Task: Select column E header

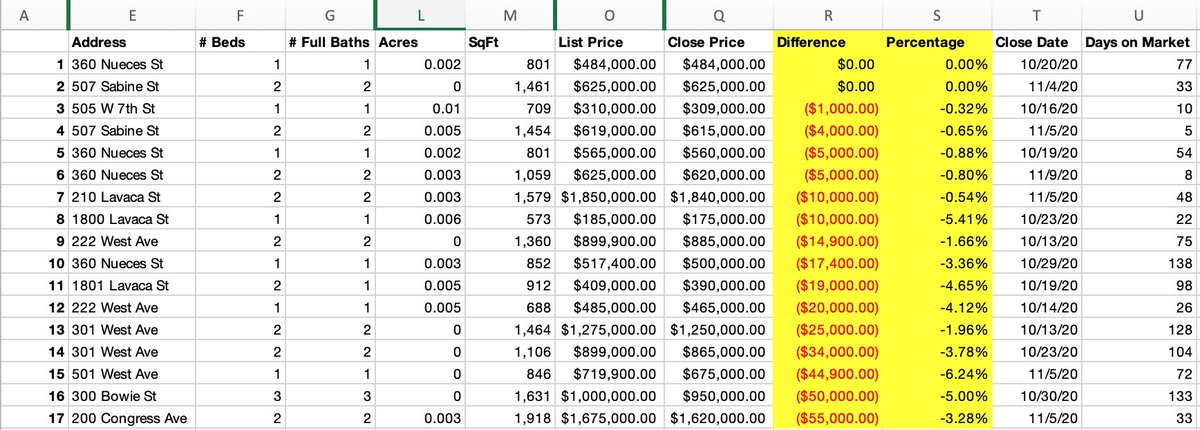Action: coord(132,15)
